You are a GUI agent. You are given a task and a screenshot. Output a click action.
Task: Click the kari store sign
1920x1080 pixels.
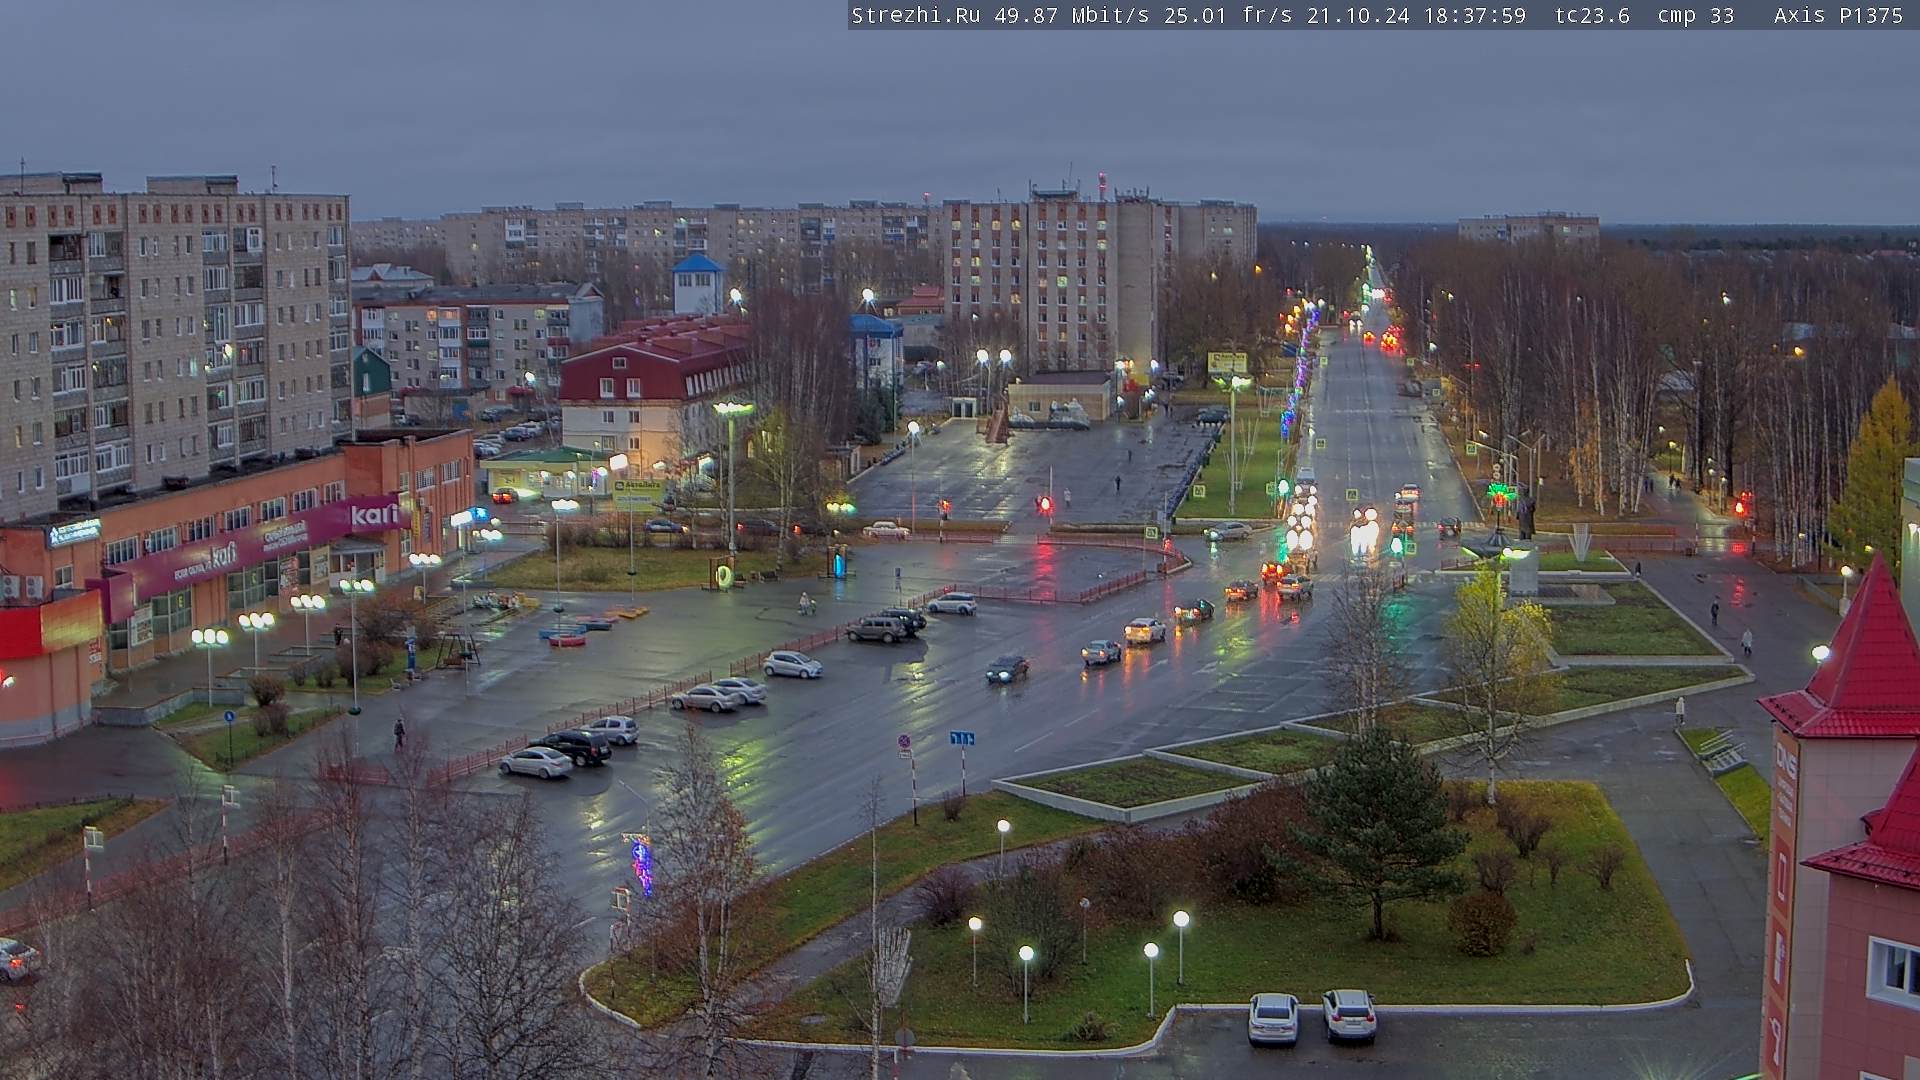pyautogui.click(x=376, y=515)
